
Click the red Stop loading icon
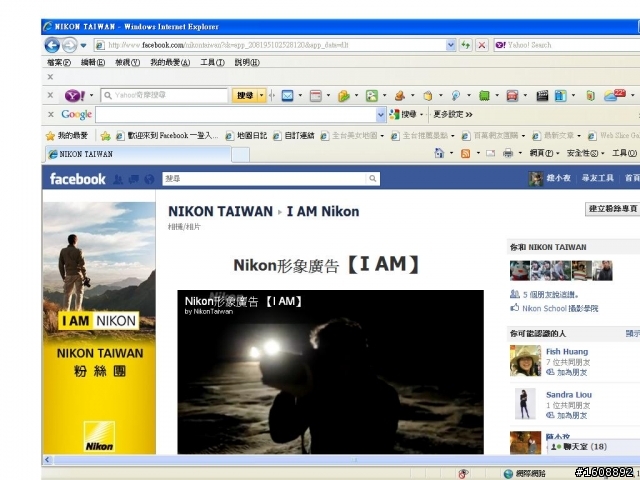[482, 45]
